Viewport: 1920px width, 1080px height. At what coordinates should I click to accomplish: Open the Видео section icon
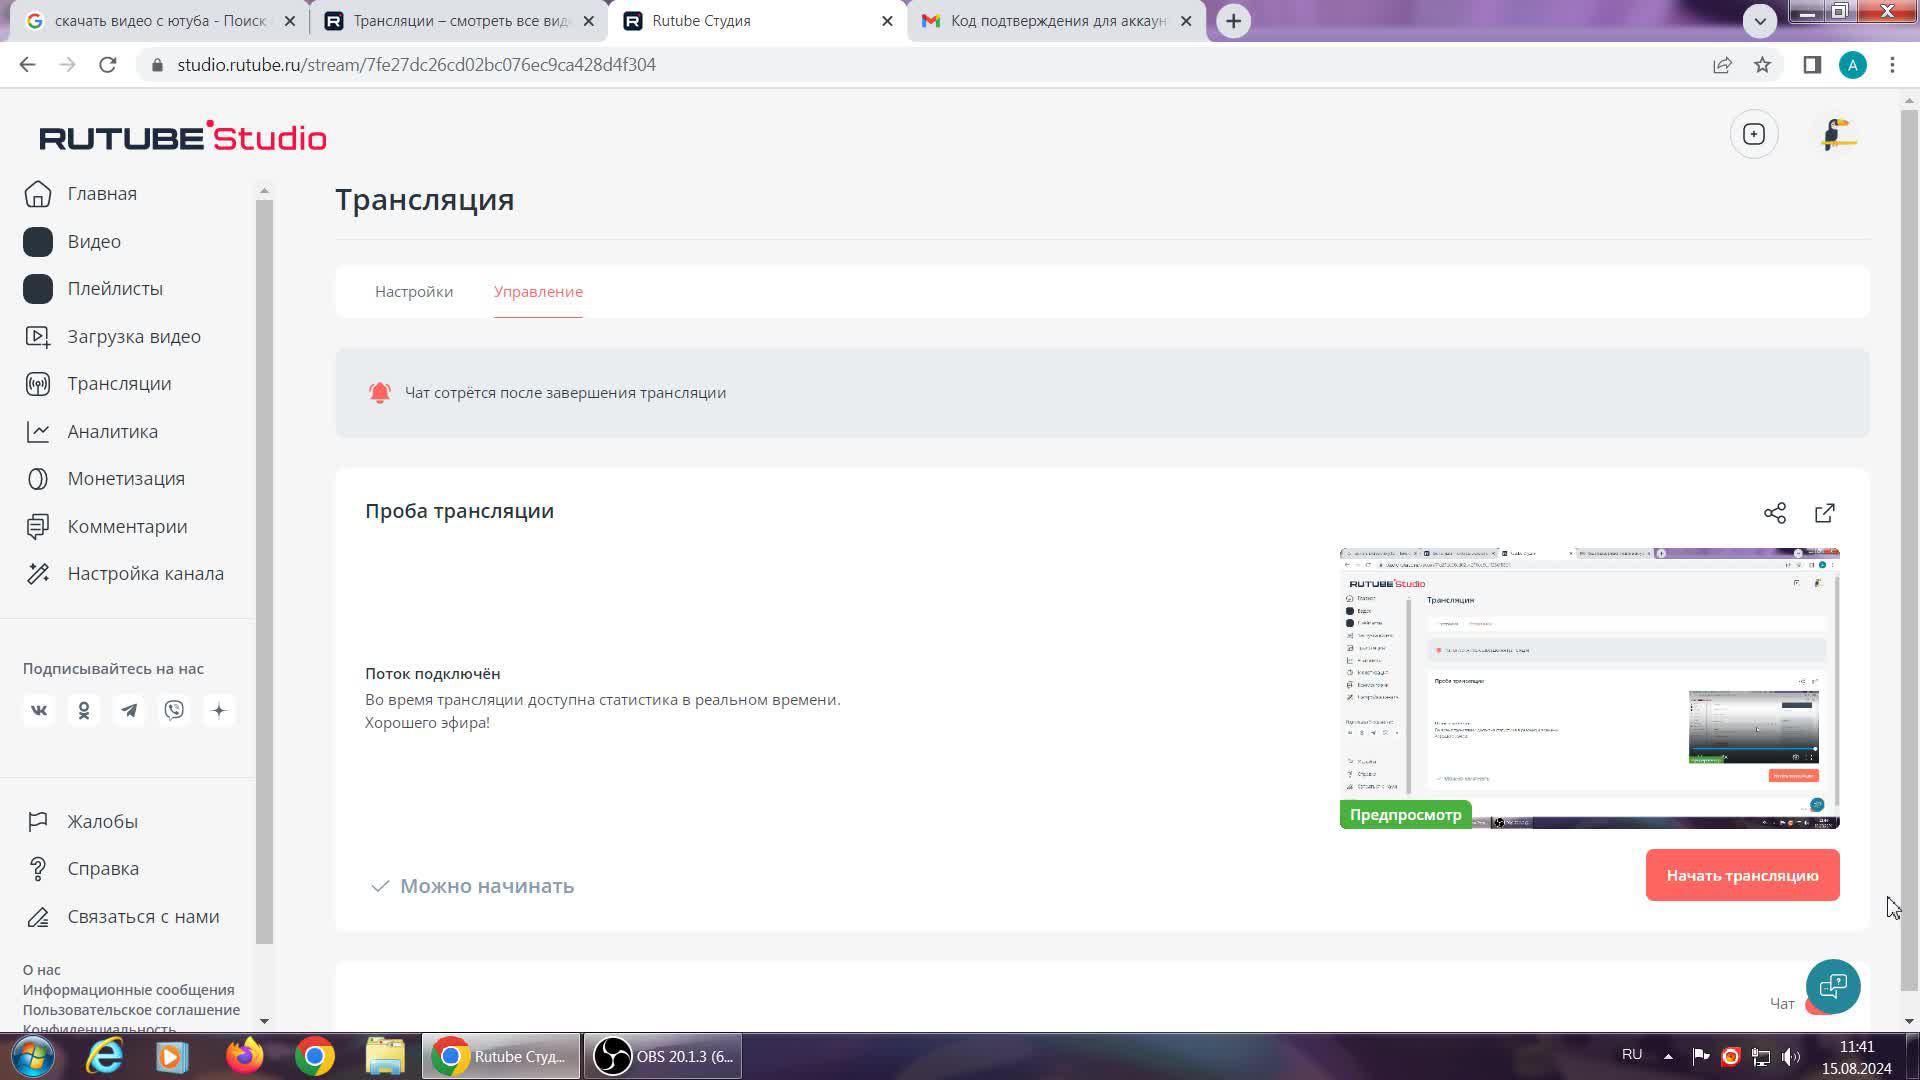coord(38,242)
